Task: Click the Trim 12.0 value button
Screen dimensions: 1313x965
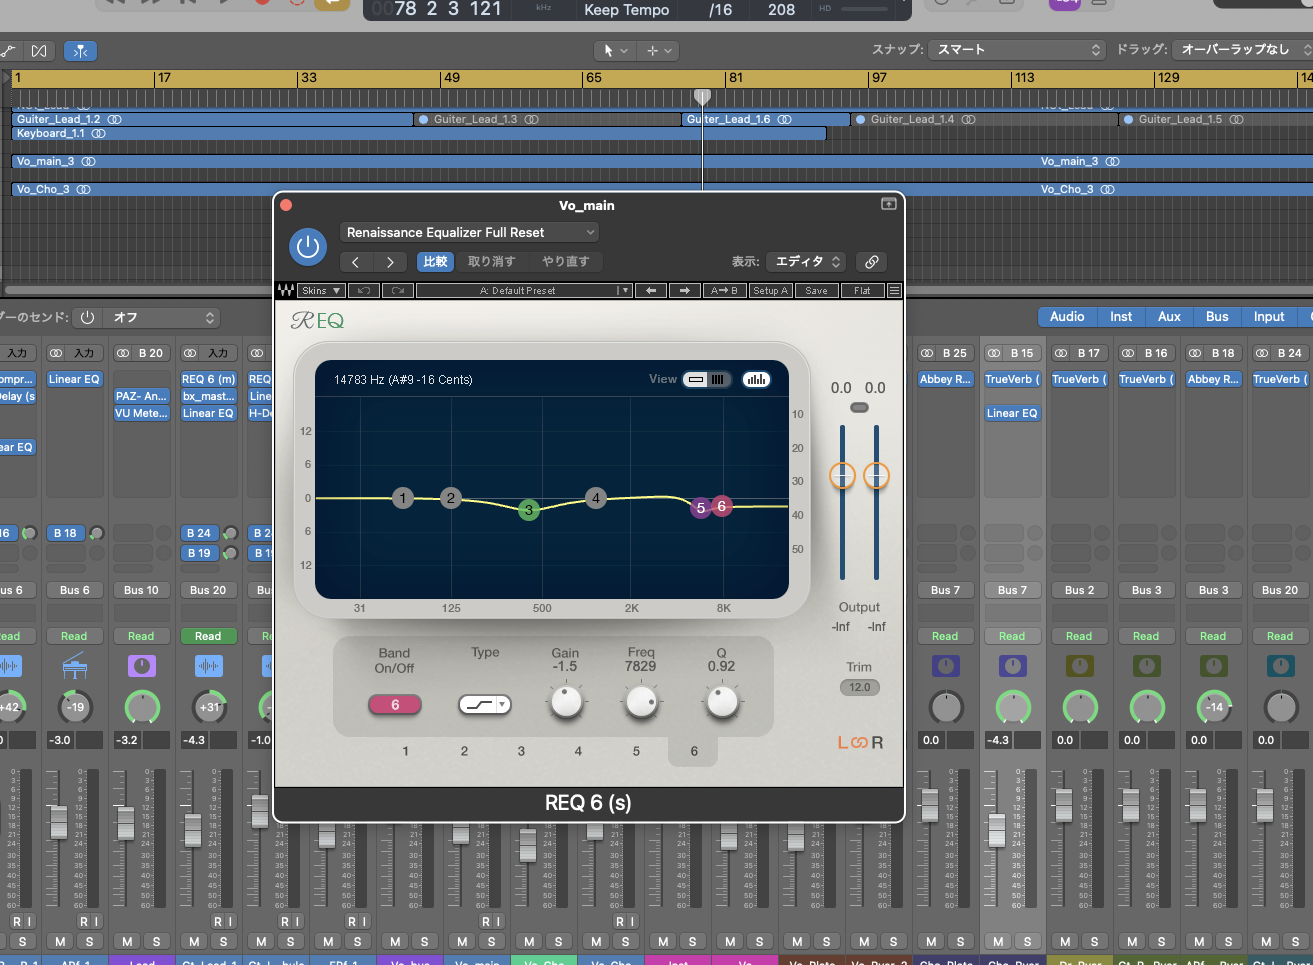Action: pos(860,687)
